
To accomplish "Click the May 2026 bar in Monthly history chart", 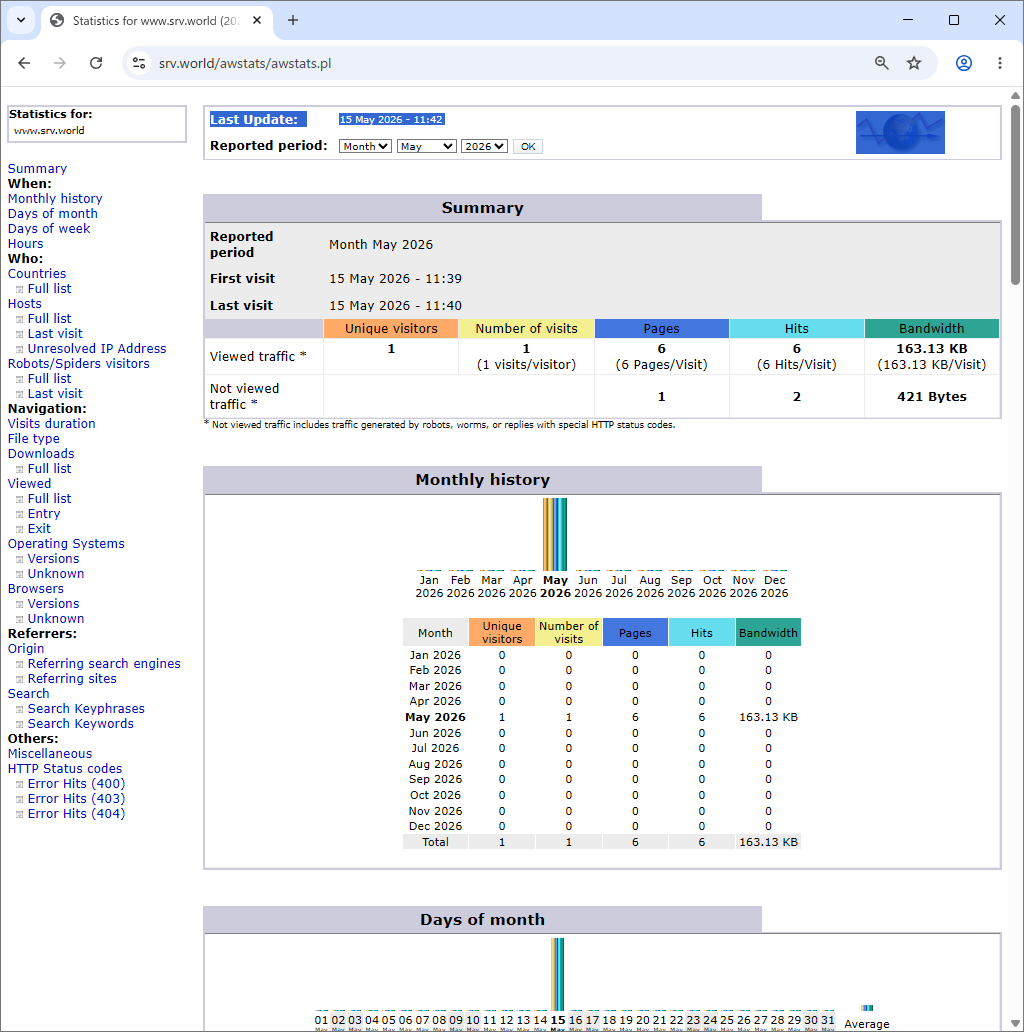I will click(555, 534).
